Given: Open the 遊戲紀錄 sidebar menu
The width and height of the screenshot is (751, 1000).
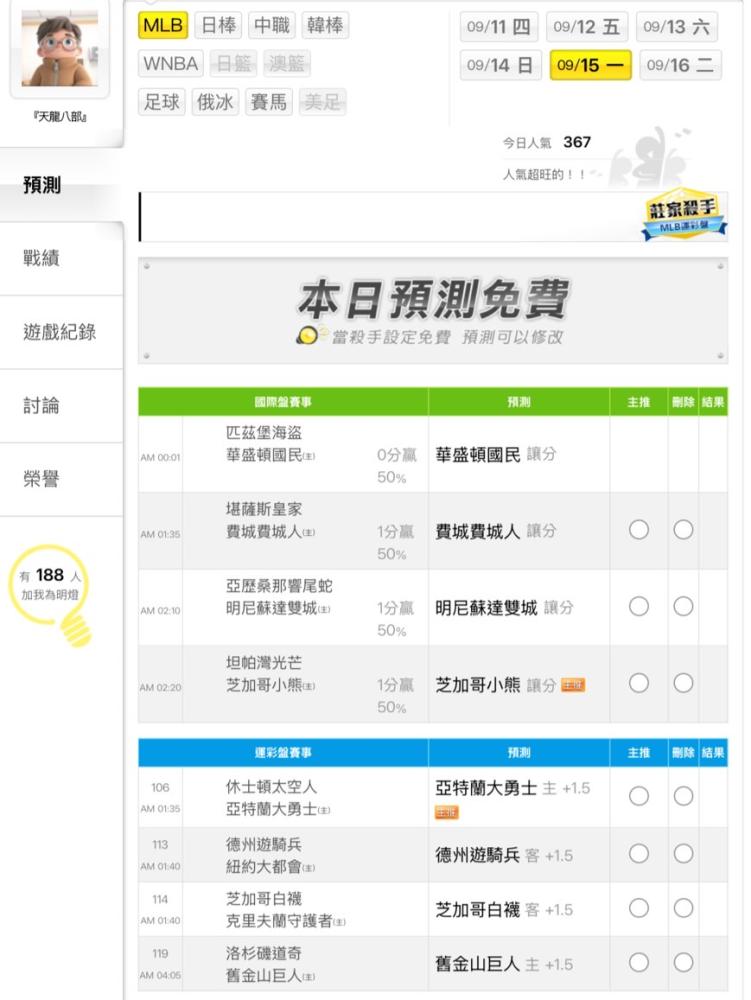Looking at the screenshot, I should [x=61, y=332].
